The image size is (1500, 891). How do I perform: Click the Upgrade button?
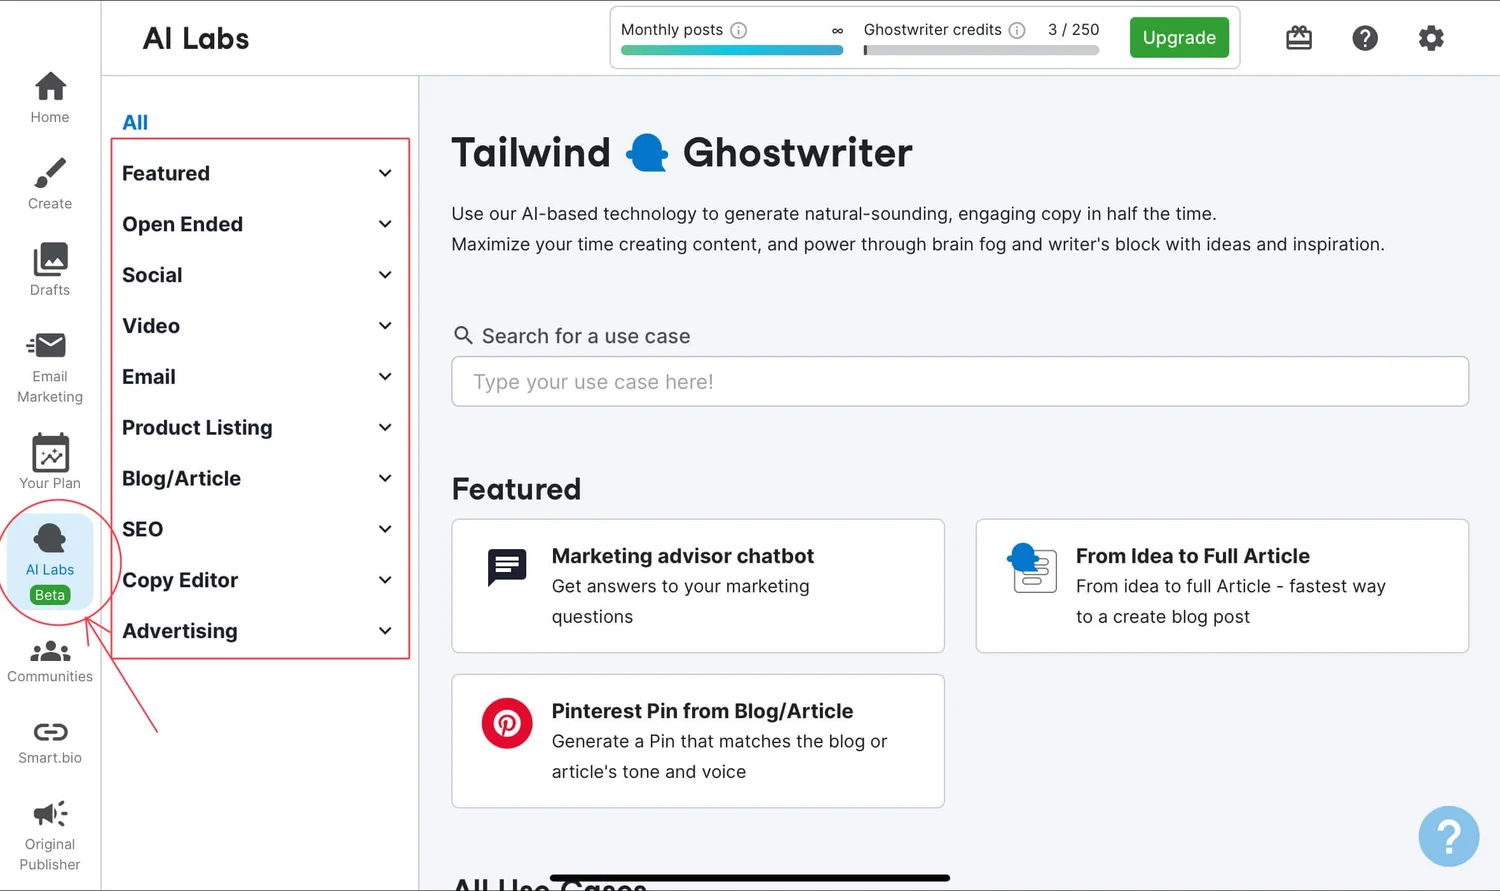pos(1179,37)
